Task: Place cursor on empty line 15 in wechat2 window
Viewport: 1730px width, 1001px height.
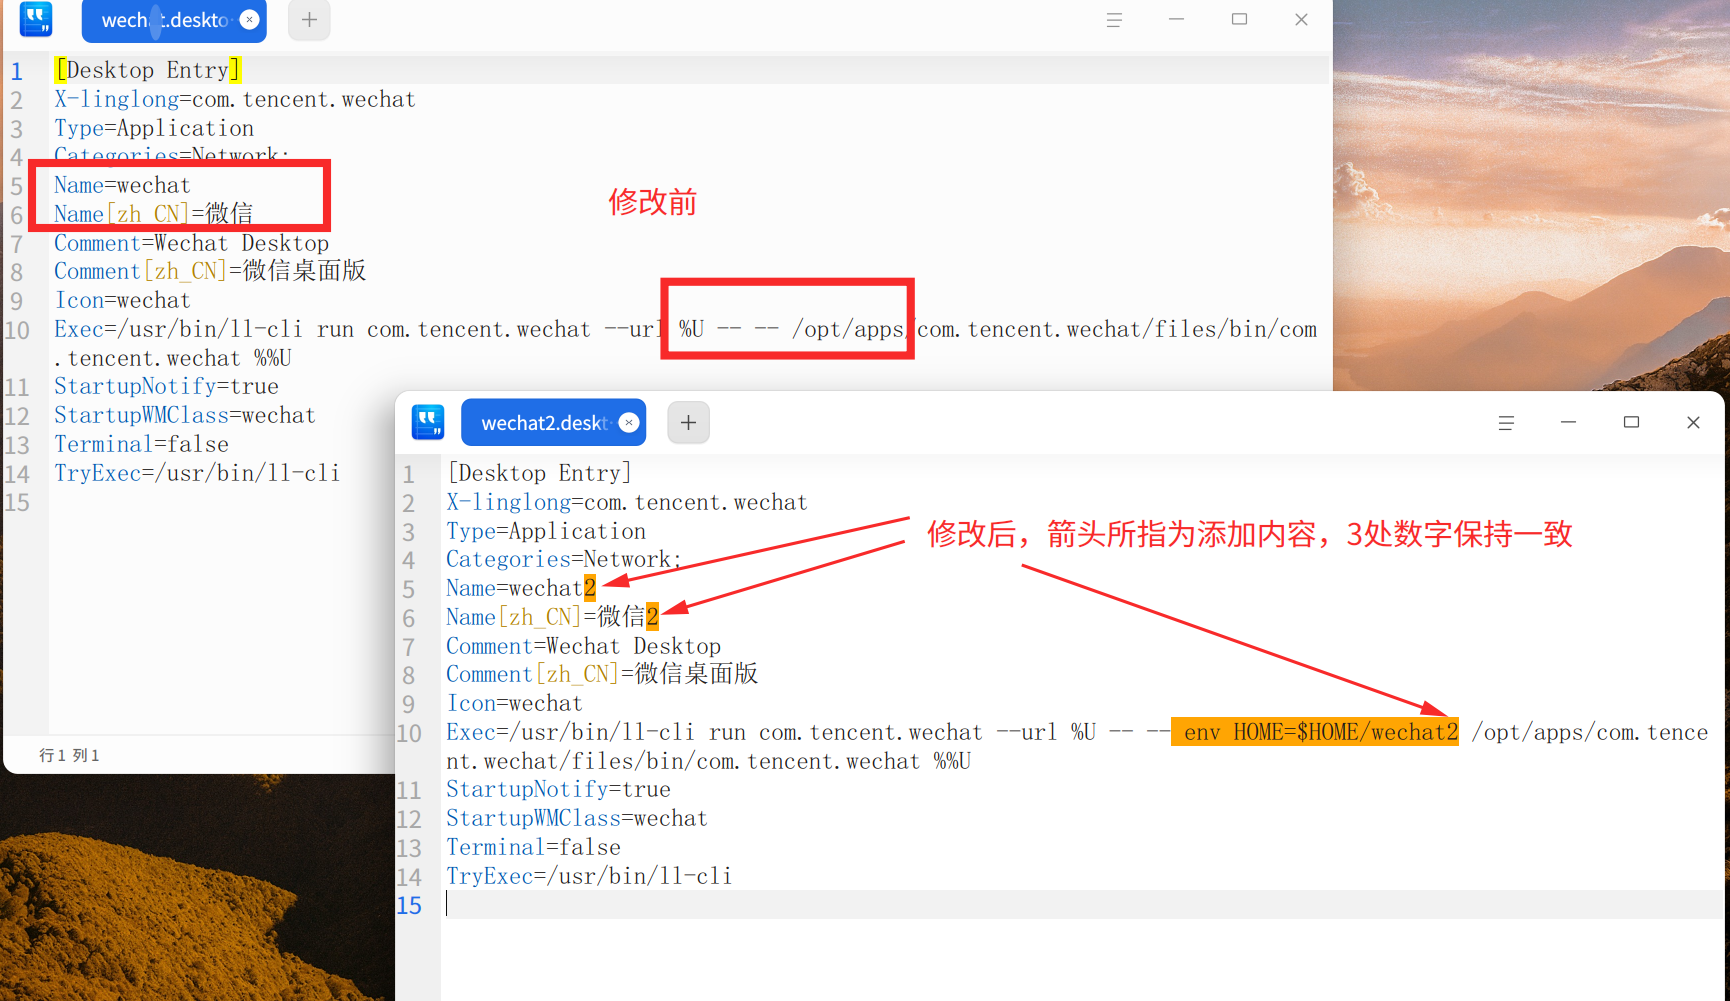Action: (1080, 905)
